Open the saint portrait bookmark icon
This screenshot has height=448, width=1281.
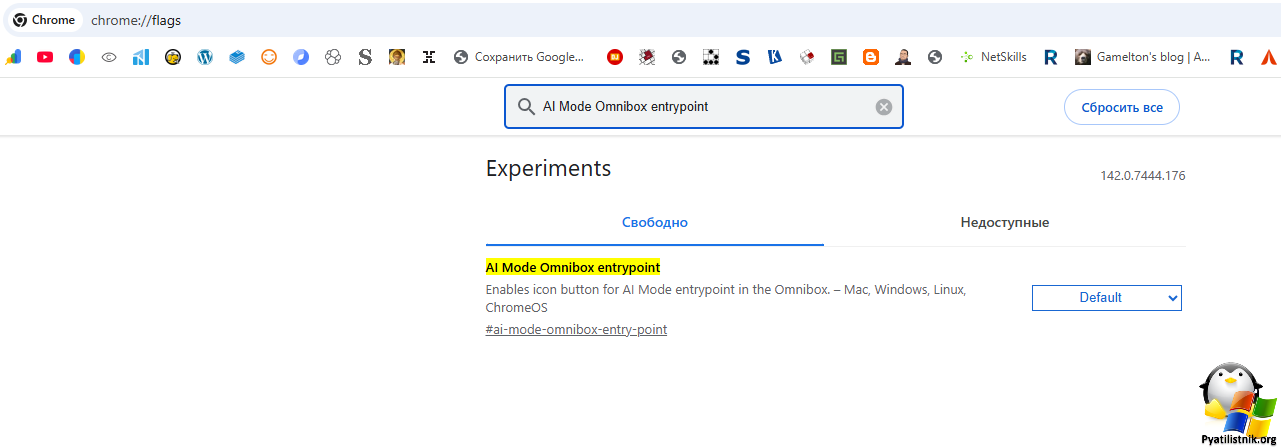[x=397, y=57]
